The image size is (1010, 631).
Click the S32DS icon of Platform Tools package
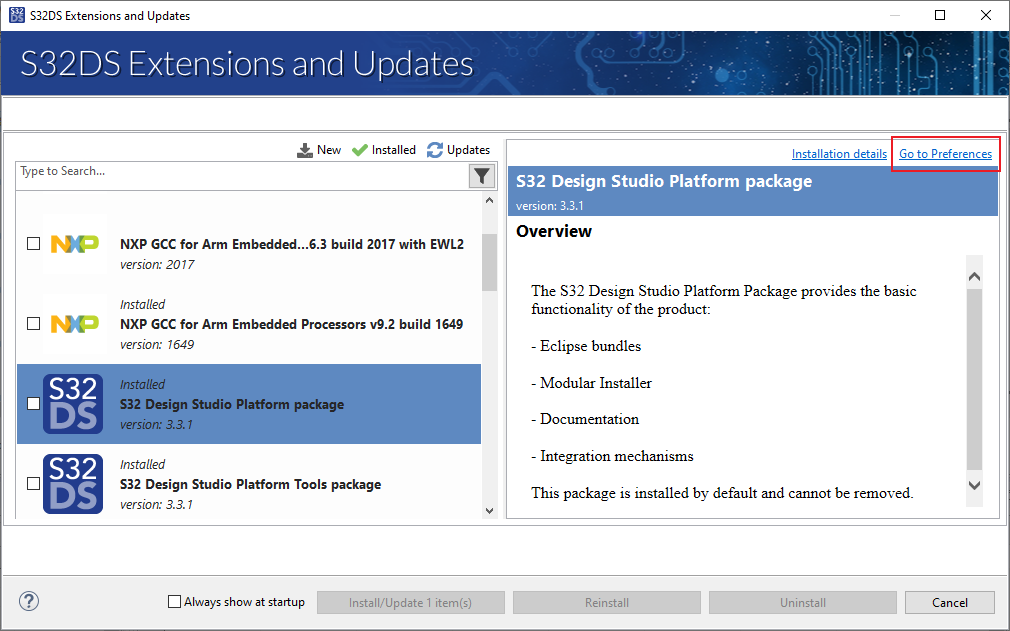(71, 483)
